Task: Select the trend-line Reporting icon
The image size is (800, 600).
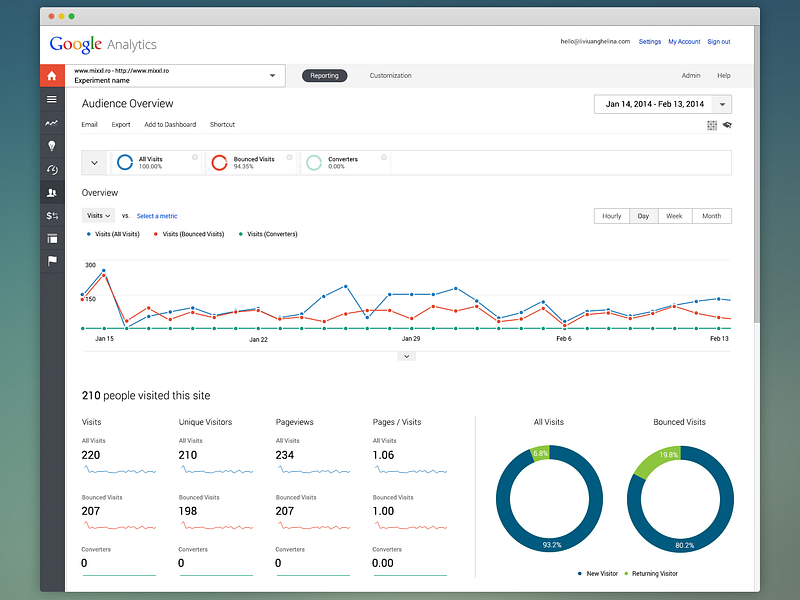Action: point(52,122)
